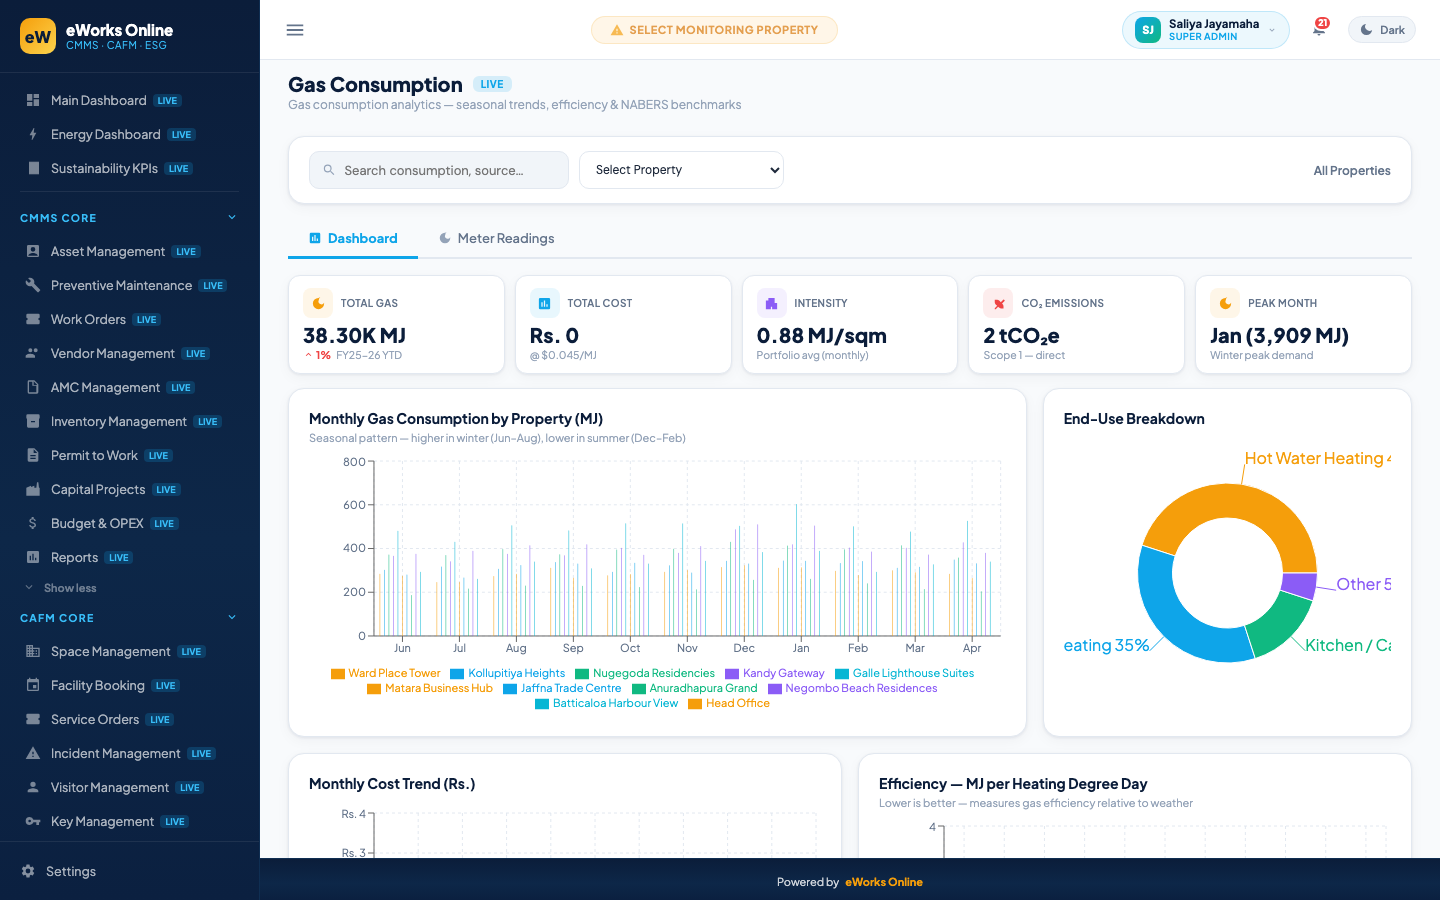Select the Dashboard tab
This screenshot has width=1440, height=900.
point(353,238)
